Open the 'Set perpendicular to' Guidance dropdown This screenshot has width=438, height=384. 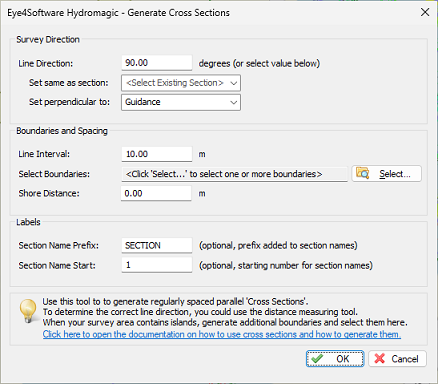[181, 102]
